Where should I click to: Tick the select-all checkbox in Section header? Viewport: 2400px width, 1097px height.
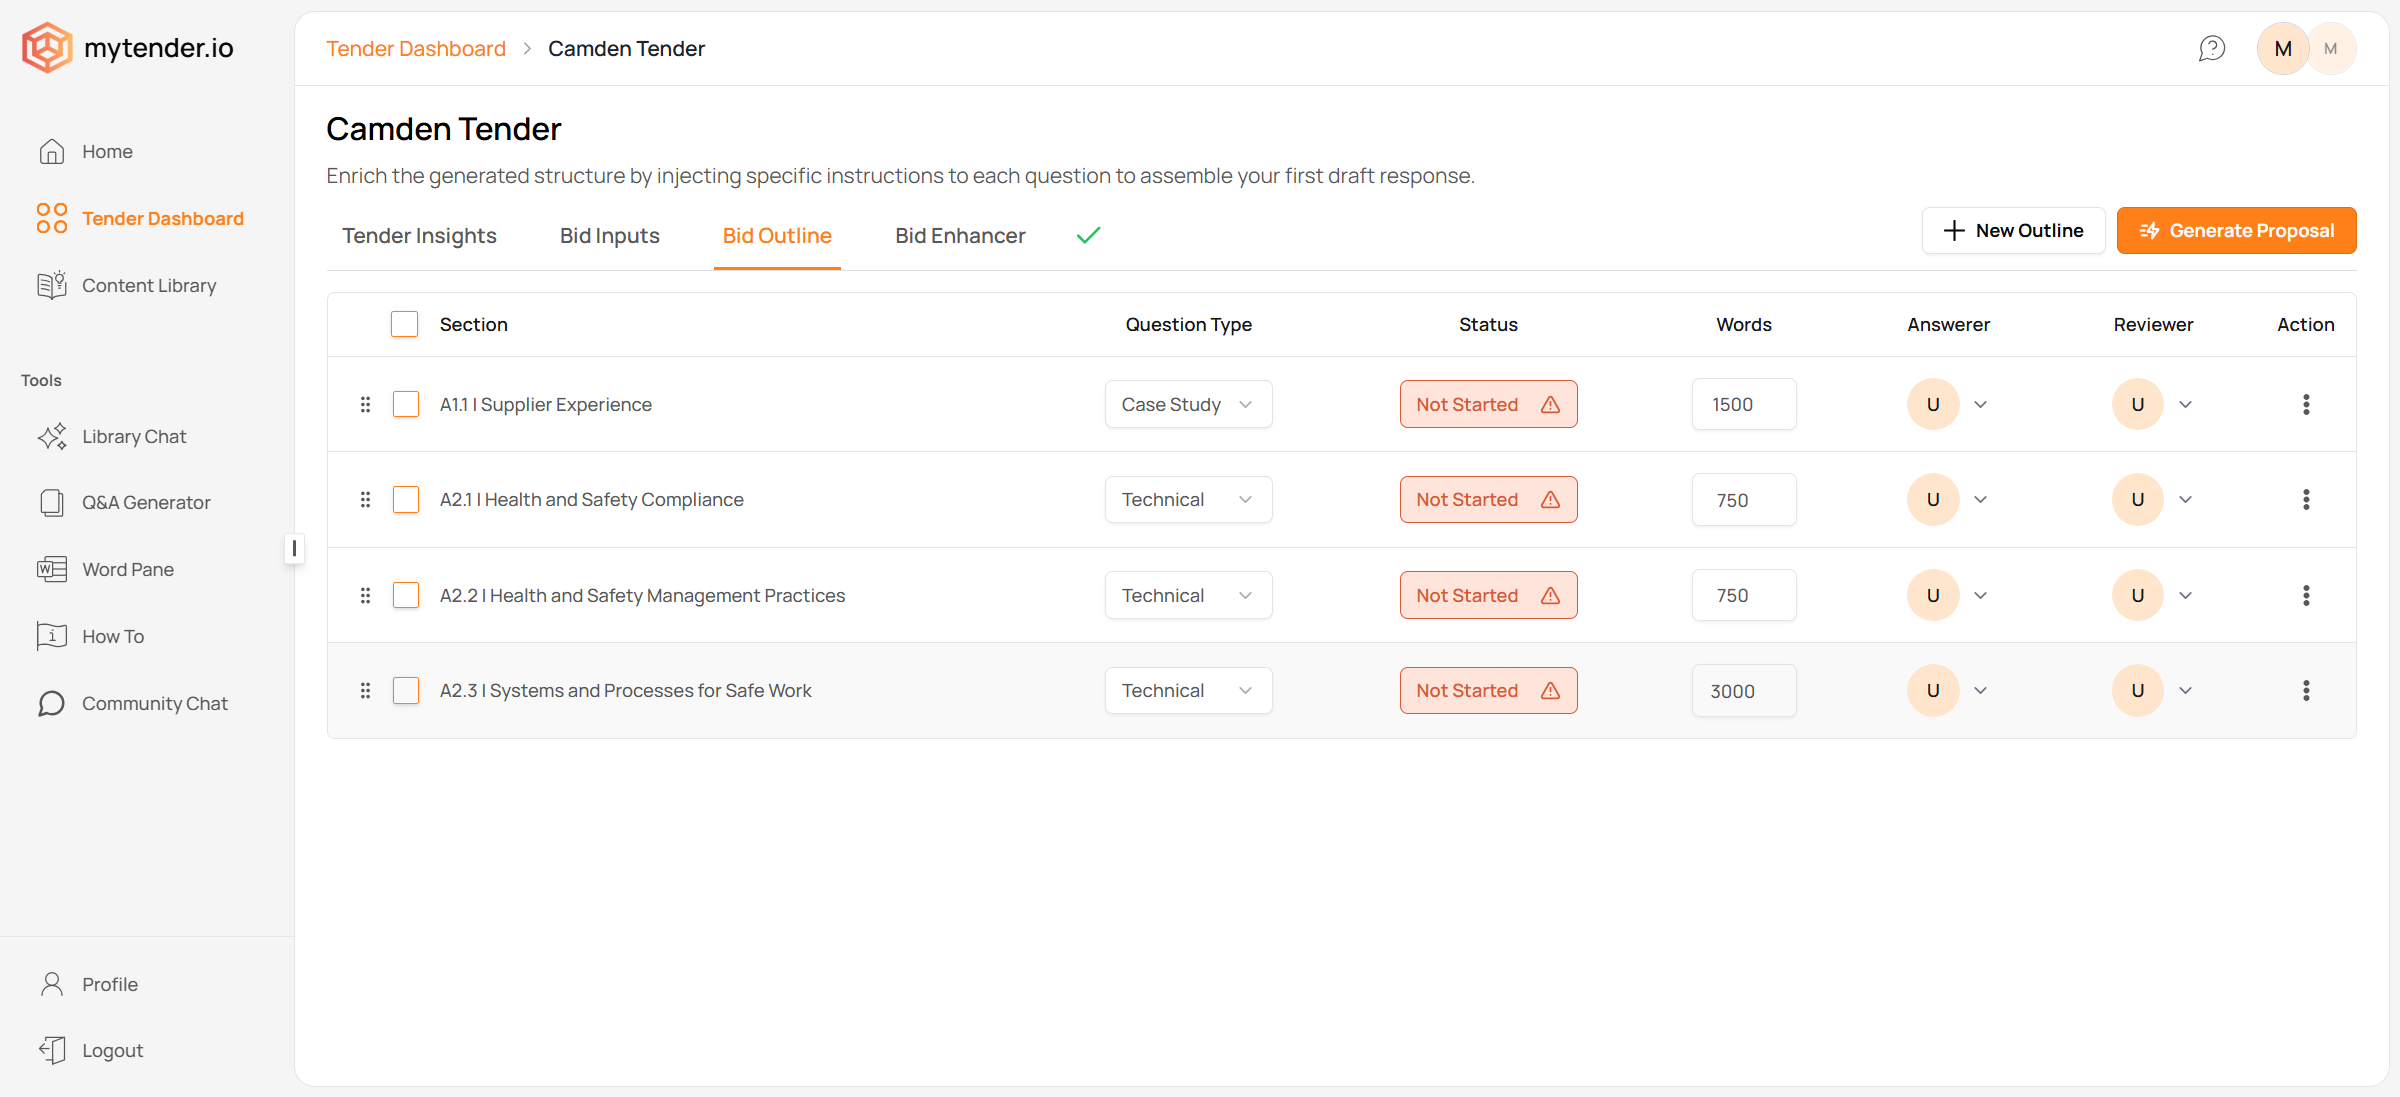click(404, 324)
